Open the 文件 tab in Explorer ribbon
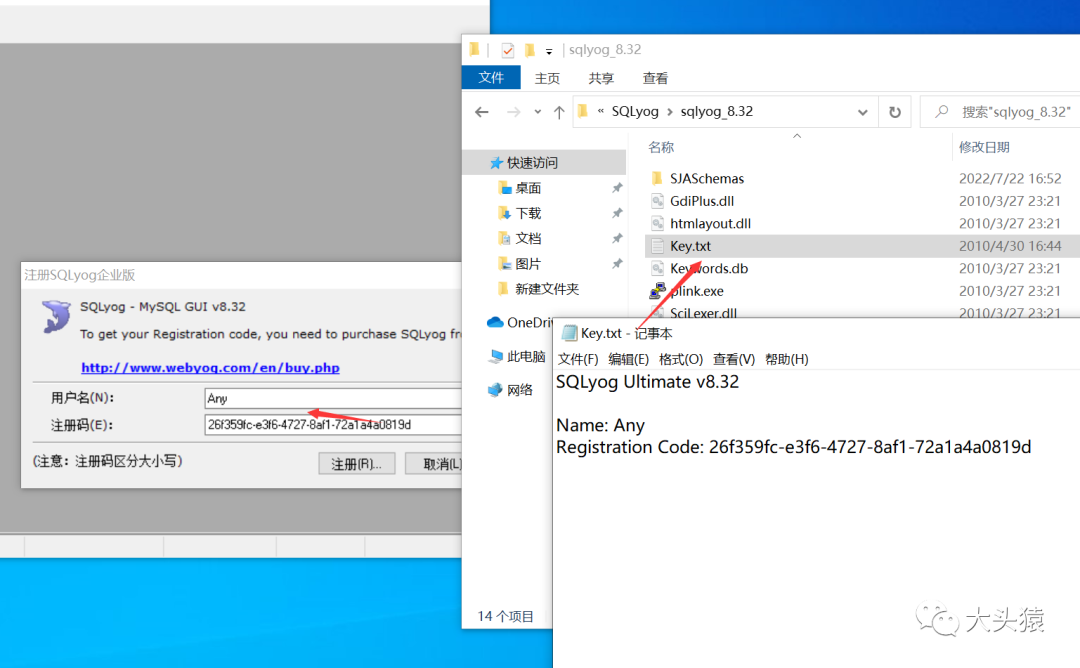This screenshot has height=668, width=1080. click(491, 78)
